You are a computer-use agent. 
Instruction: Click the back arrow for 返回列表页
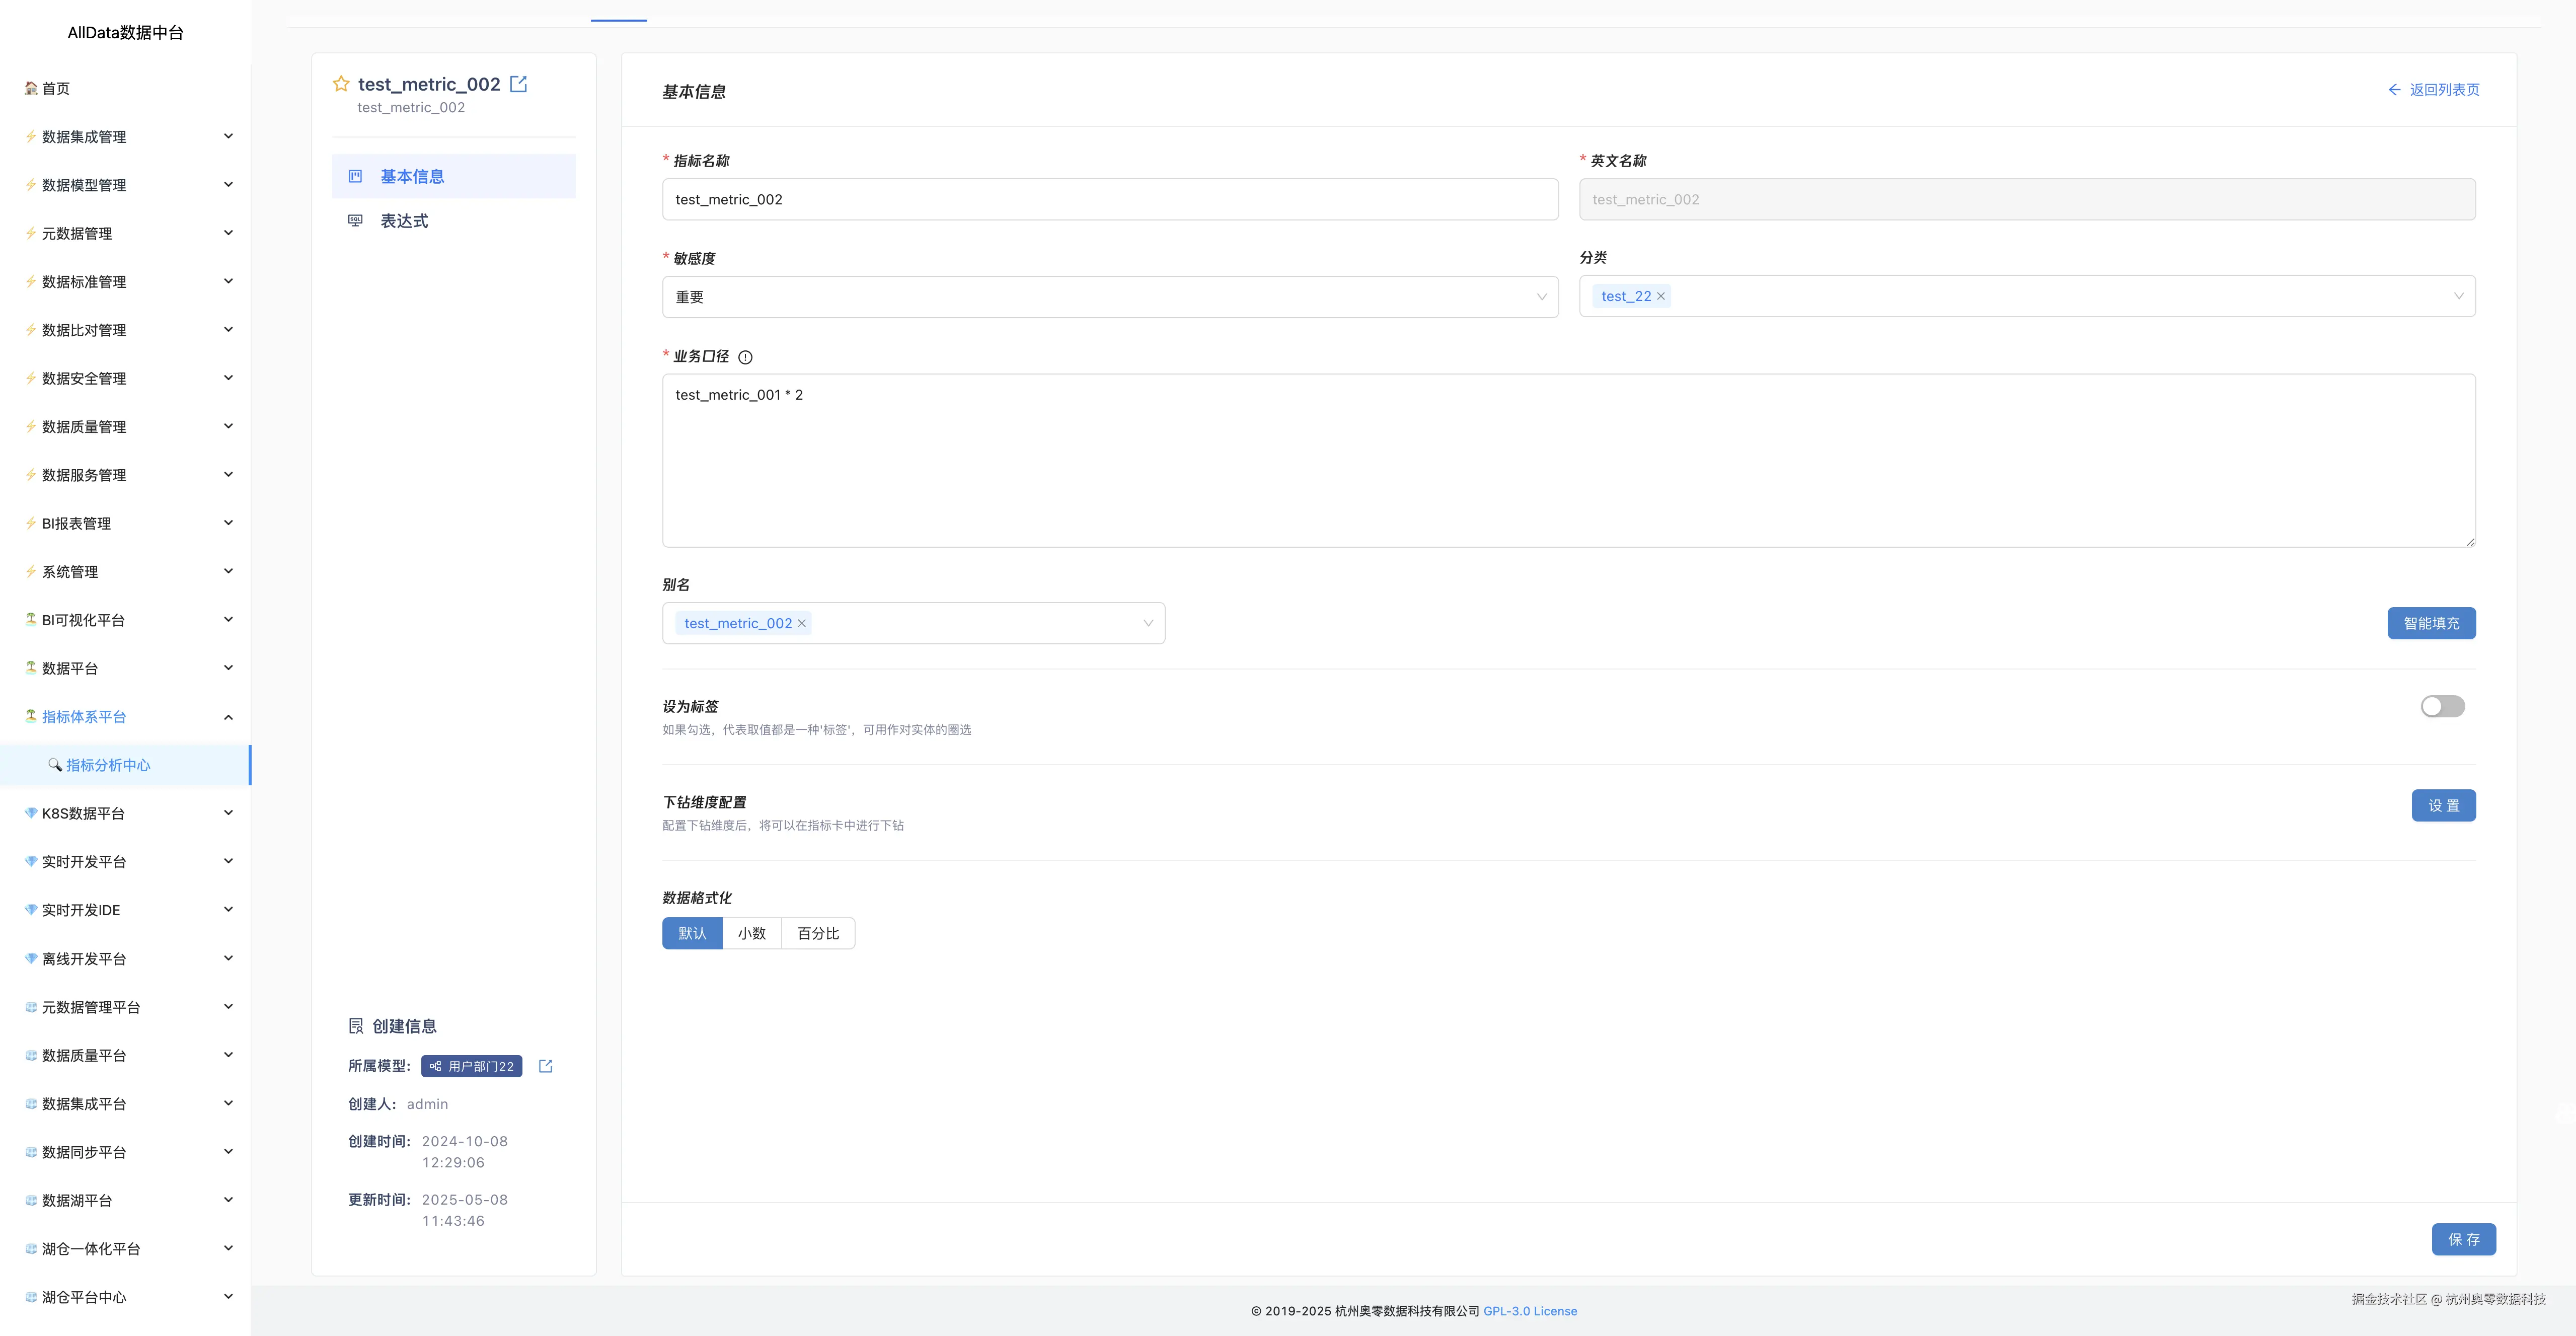click(x=2395, y=90)
